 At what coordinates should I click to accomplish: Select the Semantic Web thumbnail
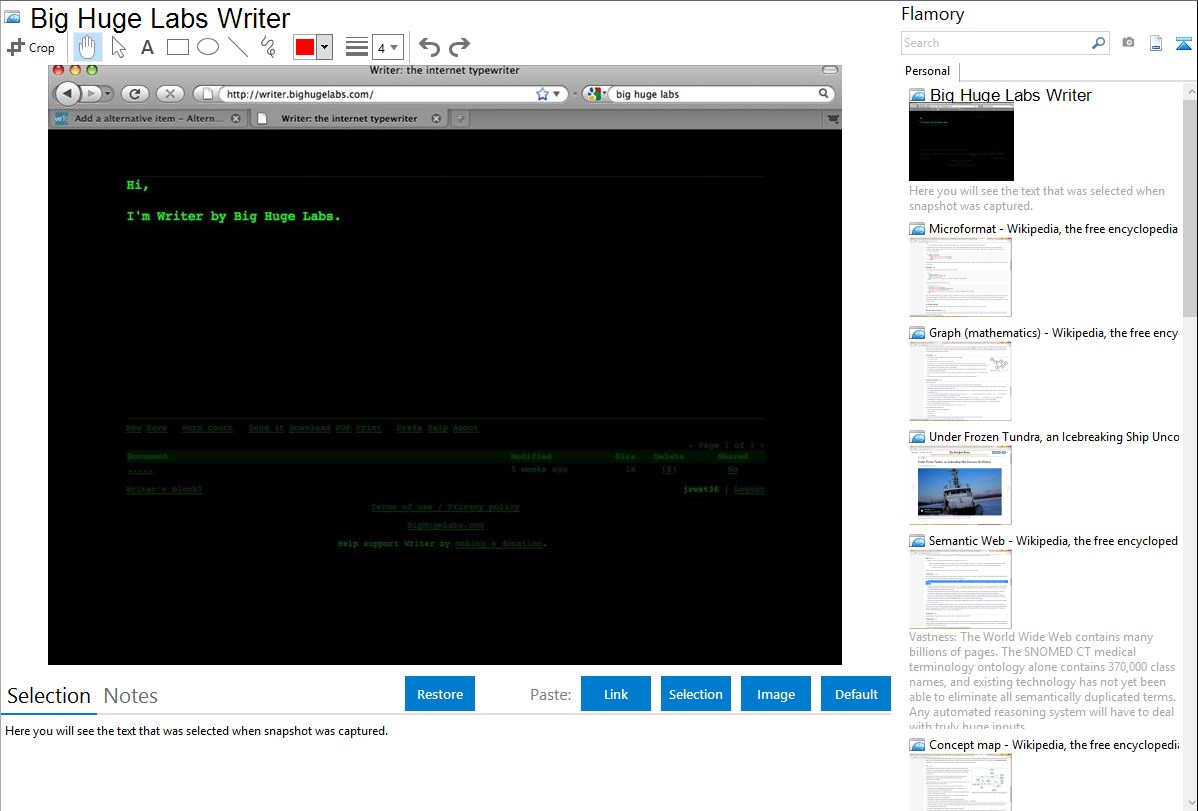coord(960,589)
